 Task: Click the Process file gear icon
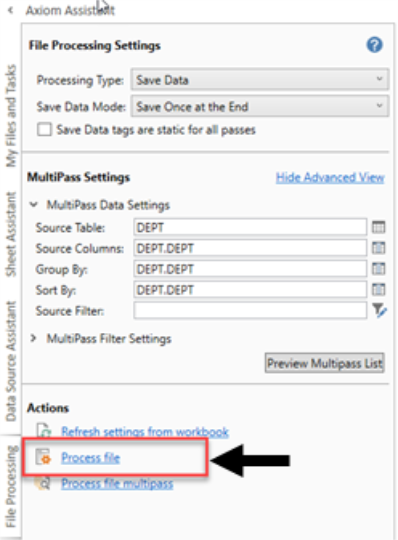44,457
